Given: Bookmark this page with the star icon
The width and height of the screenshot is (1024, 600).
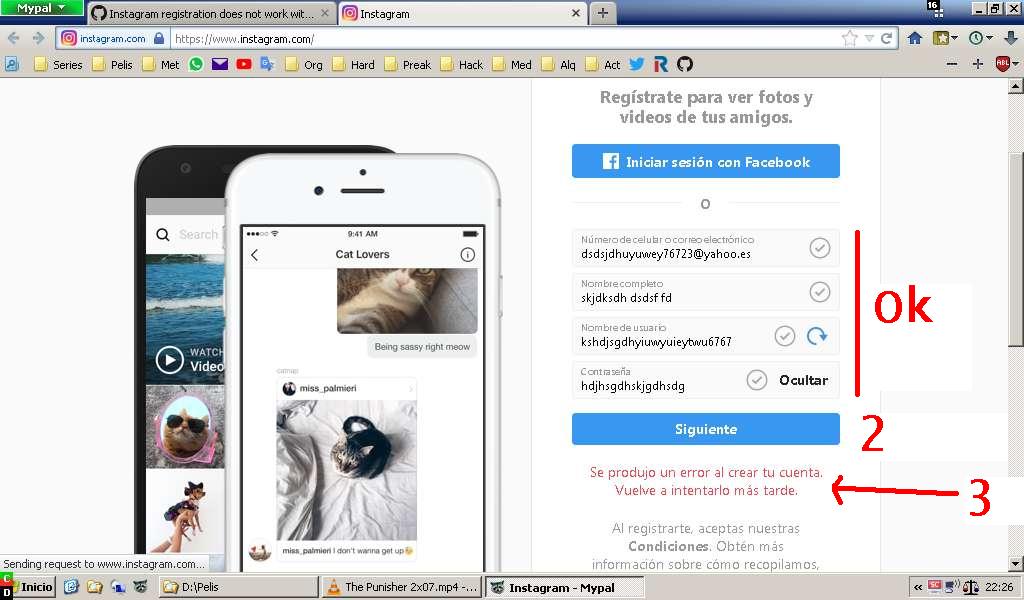Looking at the screenshot, I should point(850,39).
